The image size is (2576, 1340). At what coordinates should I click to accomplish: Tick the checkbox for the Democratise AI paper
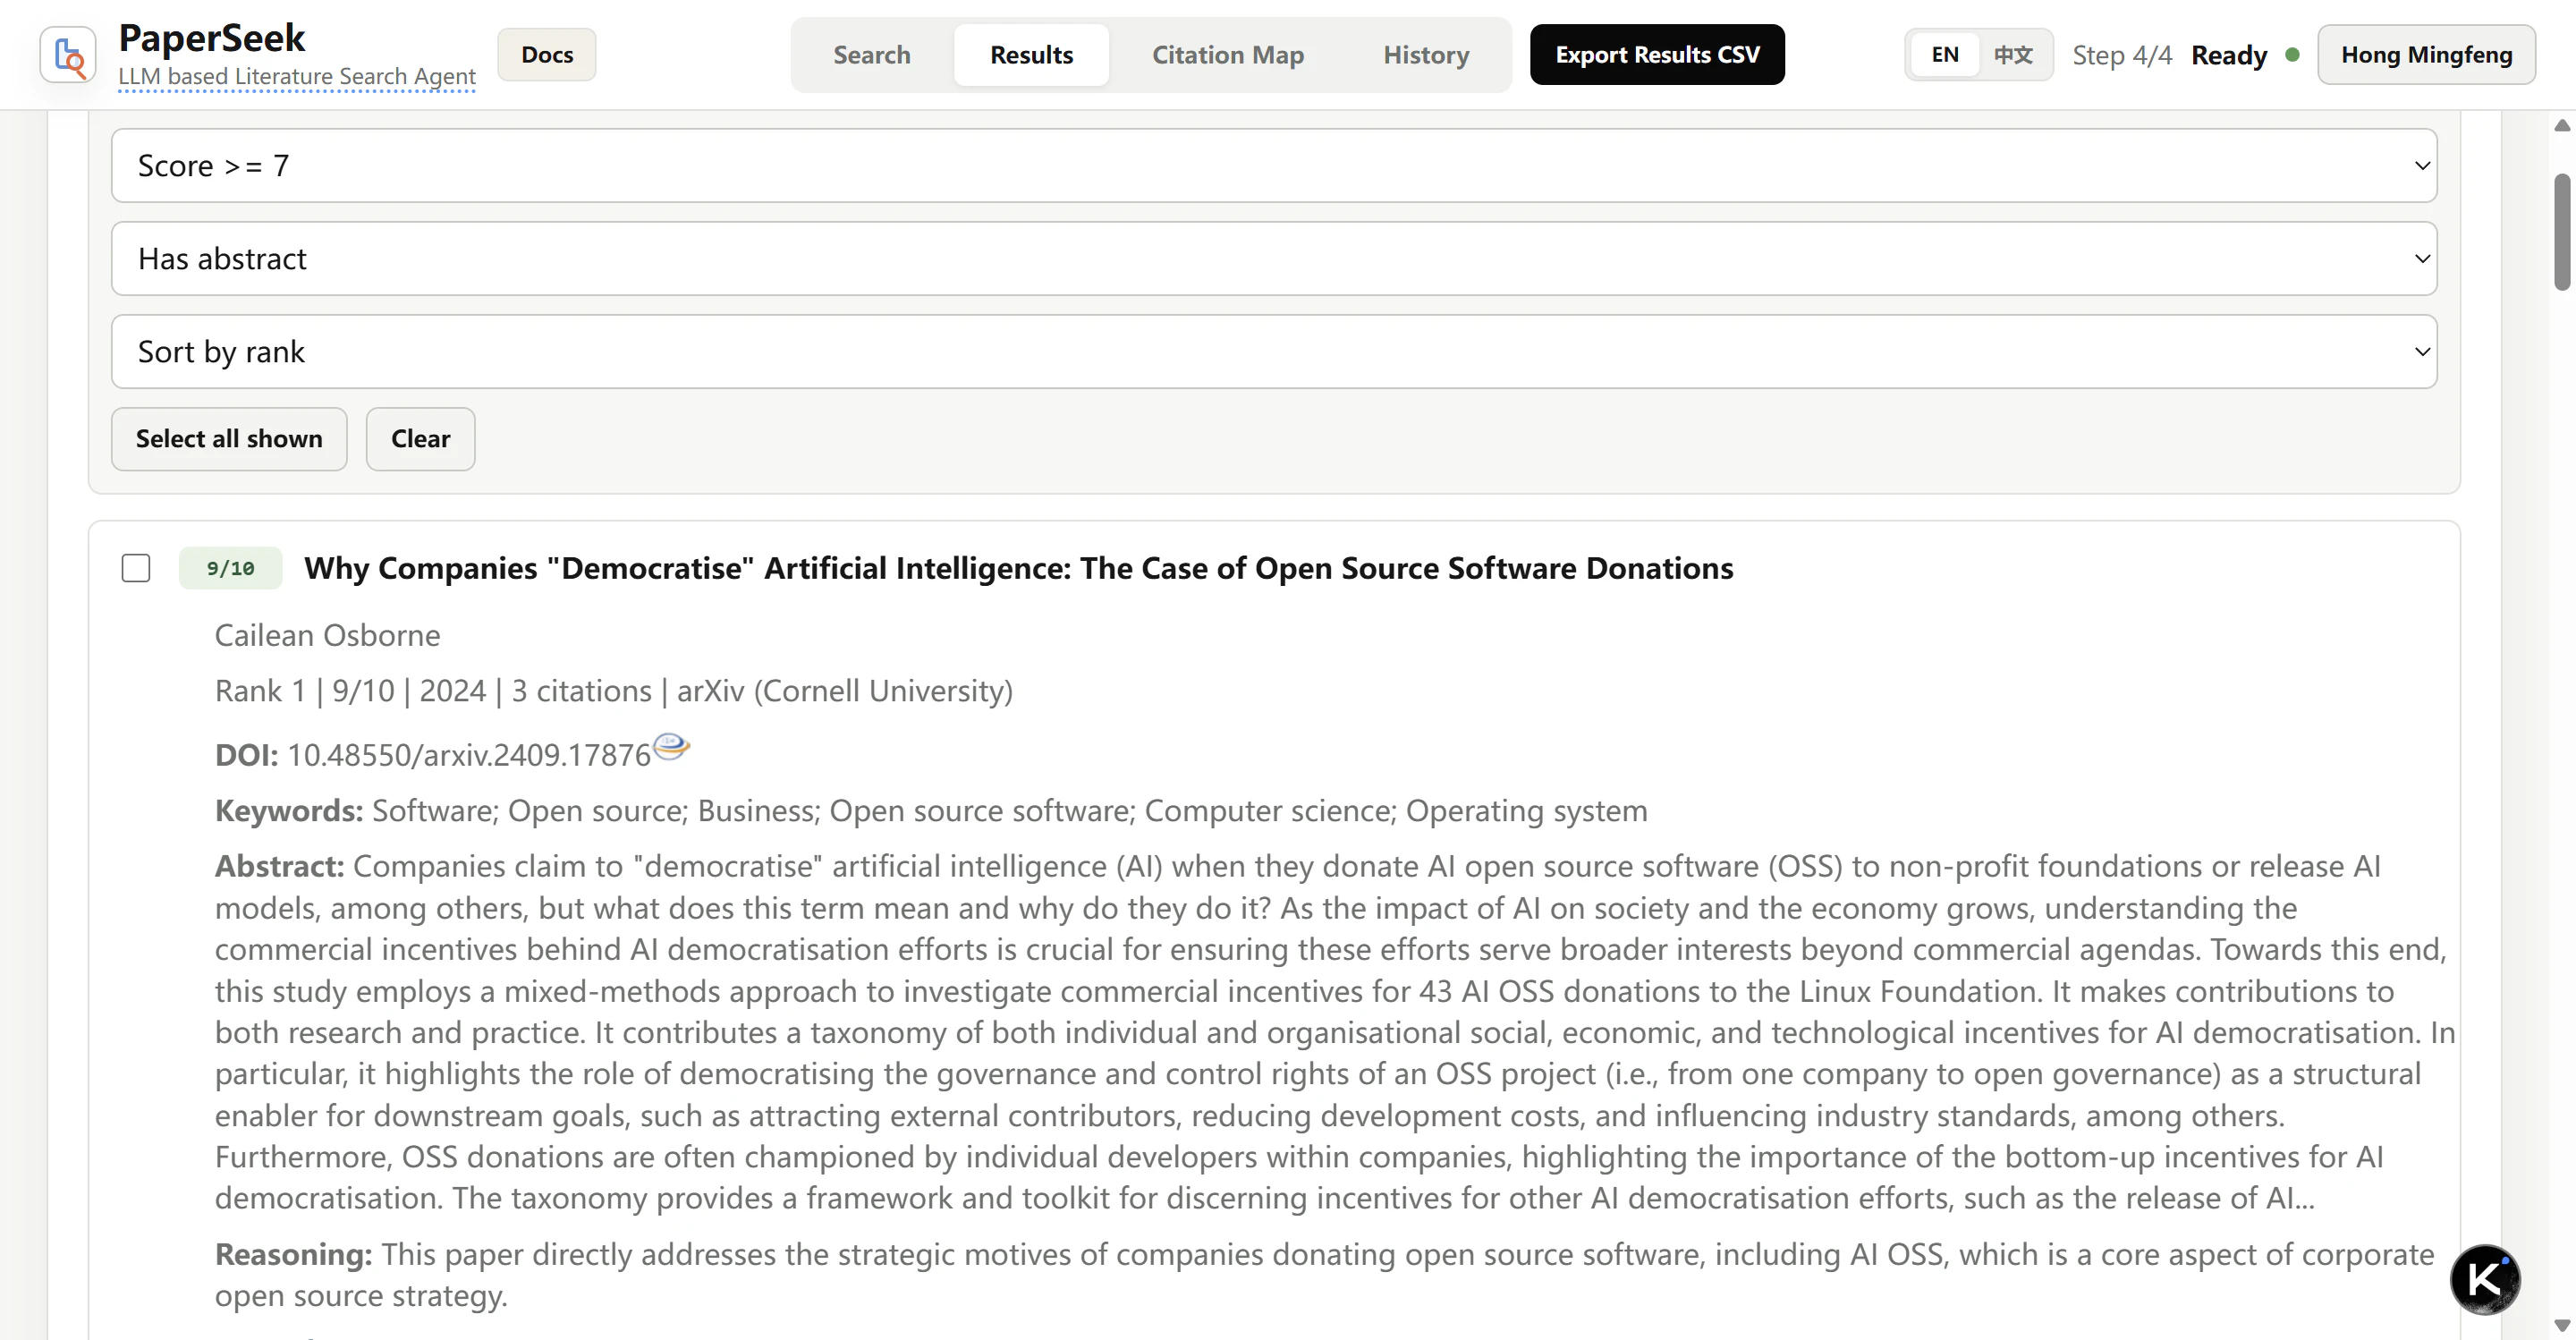pyautogui.click(x=136, y=568)
